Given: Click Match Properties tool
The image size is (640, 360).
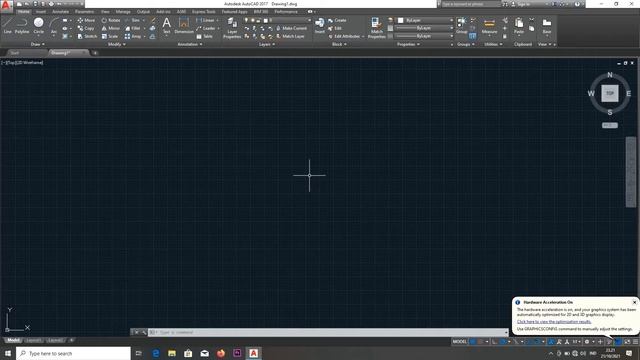Looking at the screenshot, I should (376, 28).
